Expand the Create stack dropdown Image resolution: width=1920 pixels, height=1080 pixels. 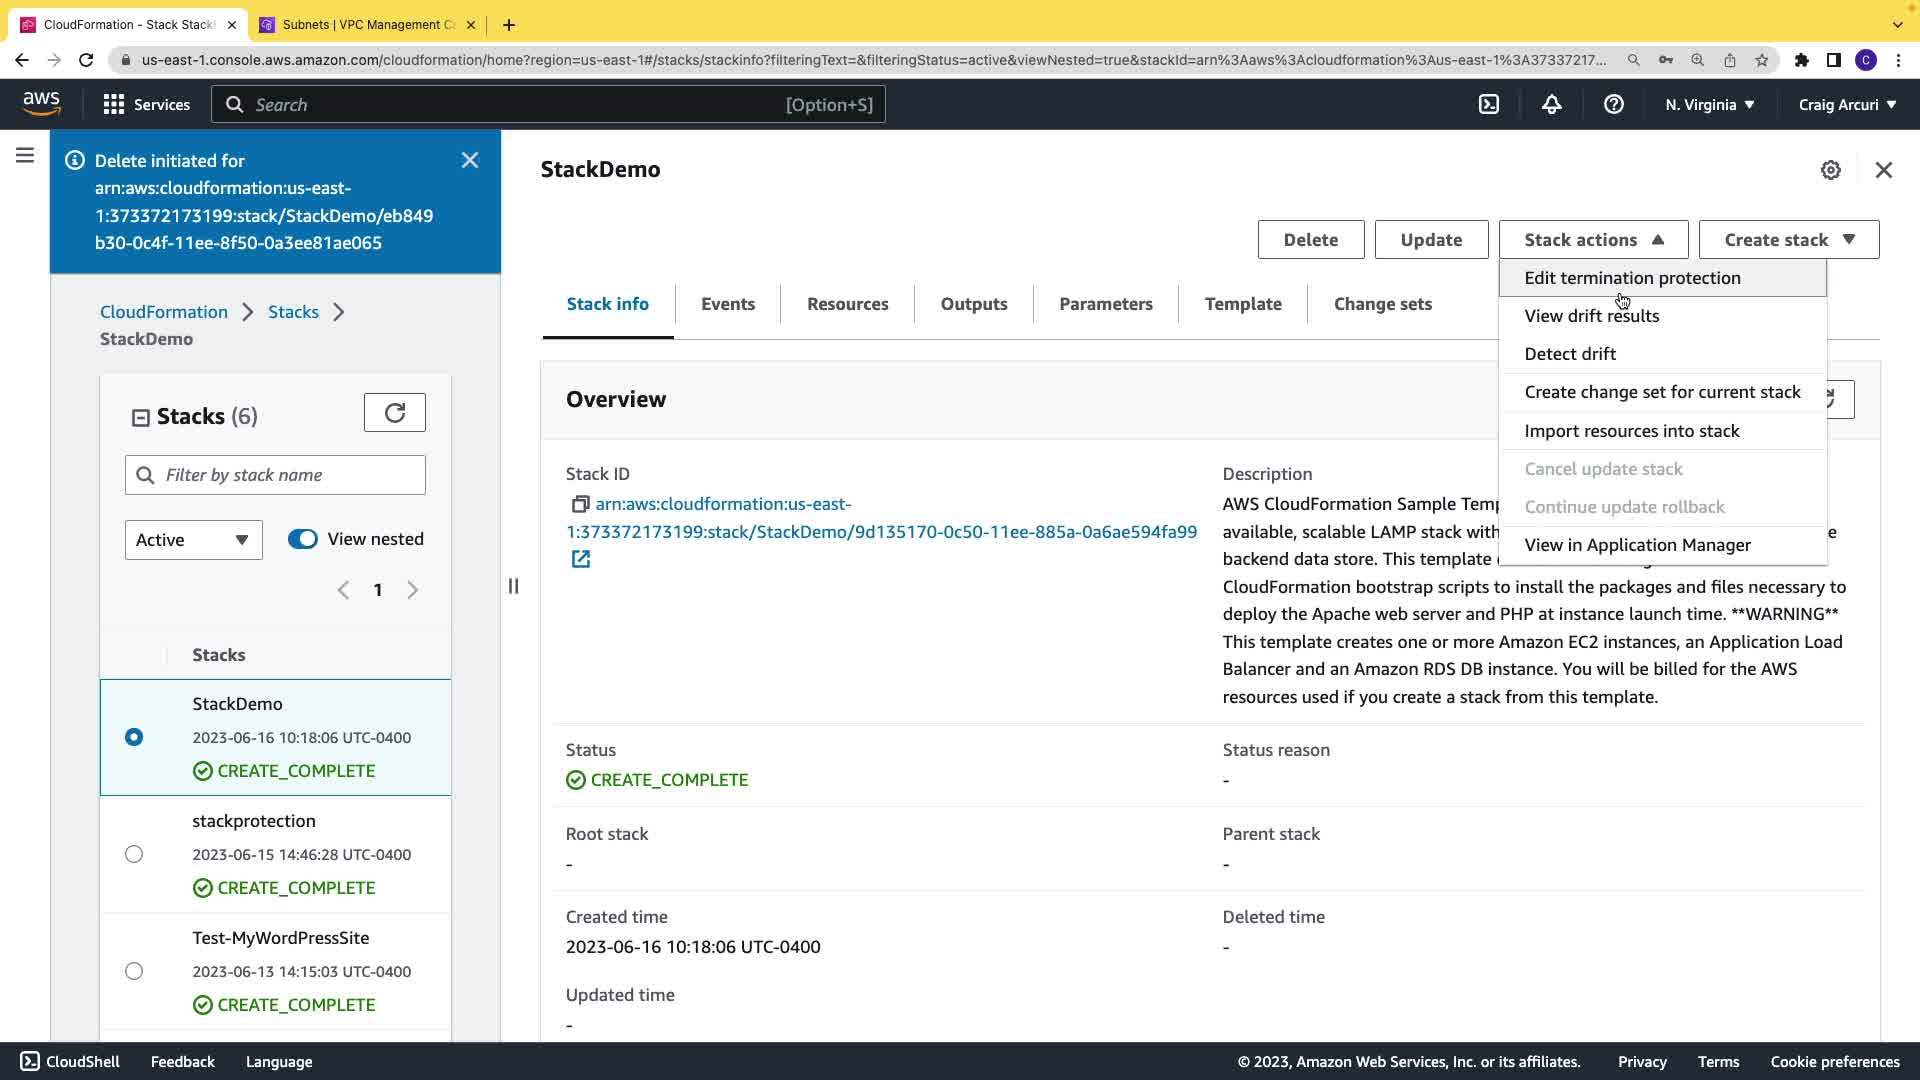pos(1788,240)
